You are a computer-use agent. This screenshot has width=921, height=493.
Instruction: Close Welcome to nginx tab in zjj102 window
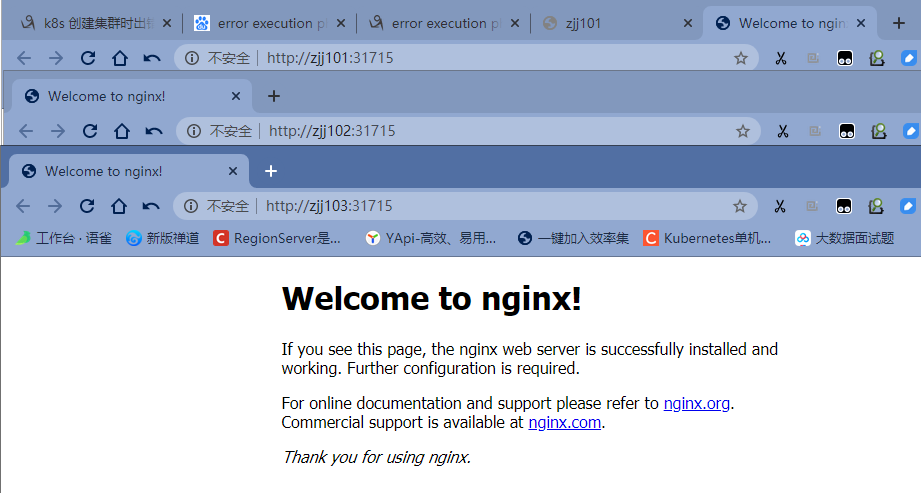point(236,96)
